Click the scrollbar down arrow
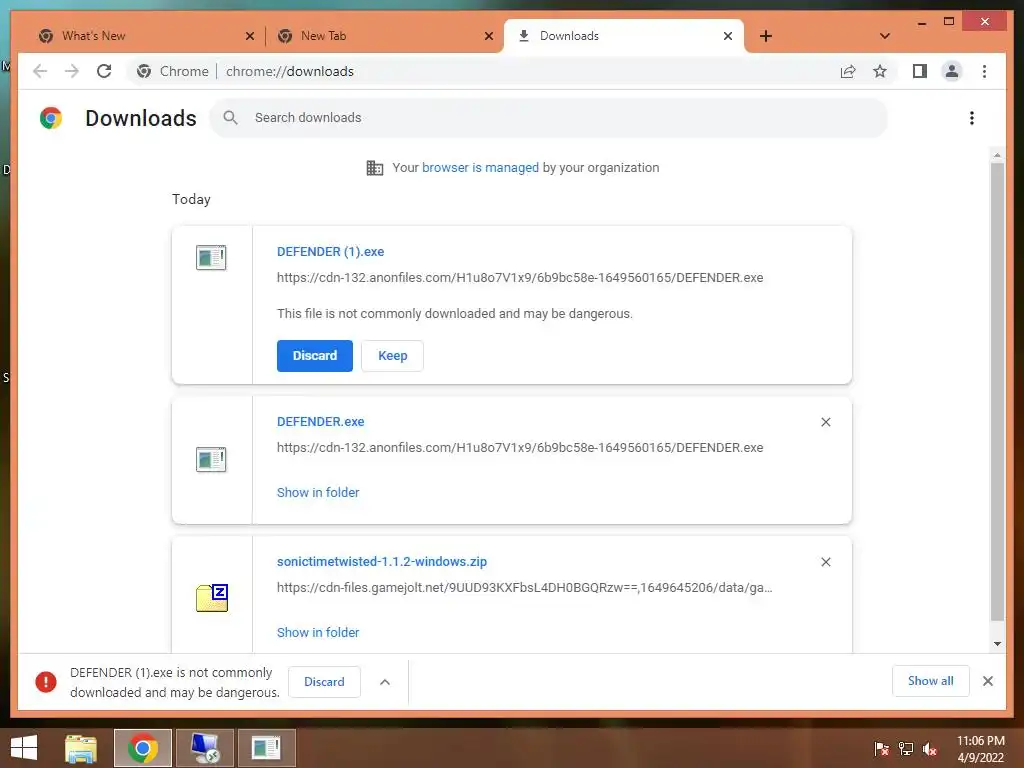 997,644
